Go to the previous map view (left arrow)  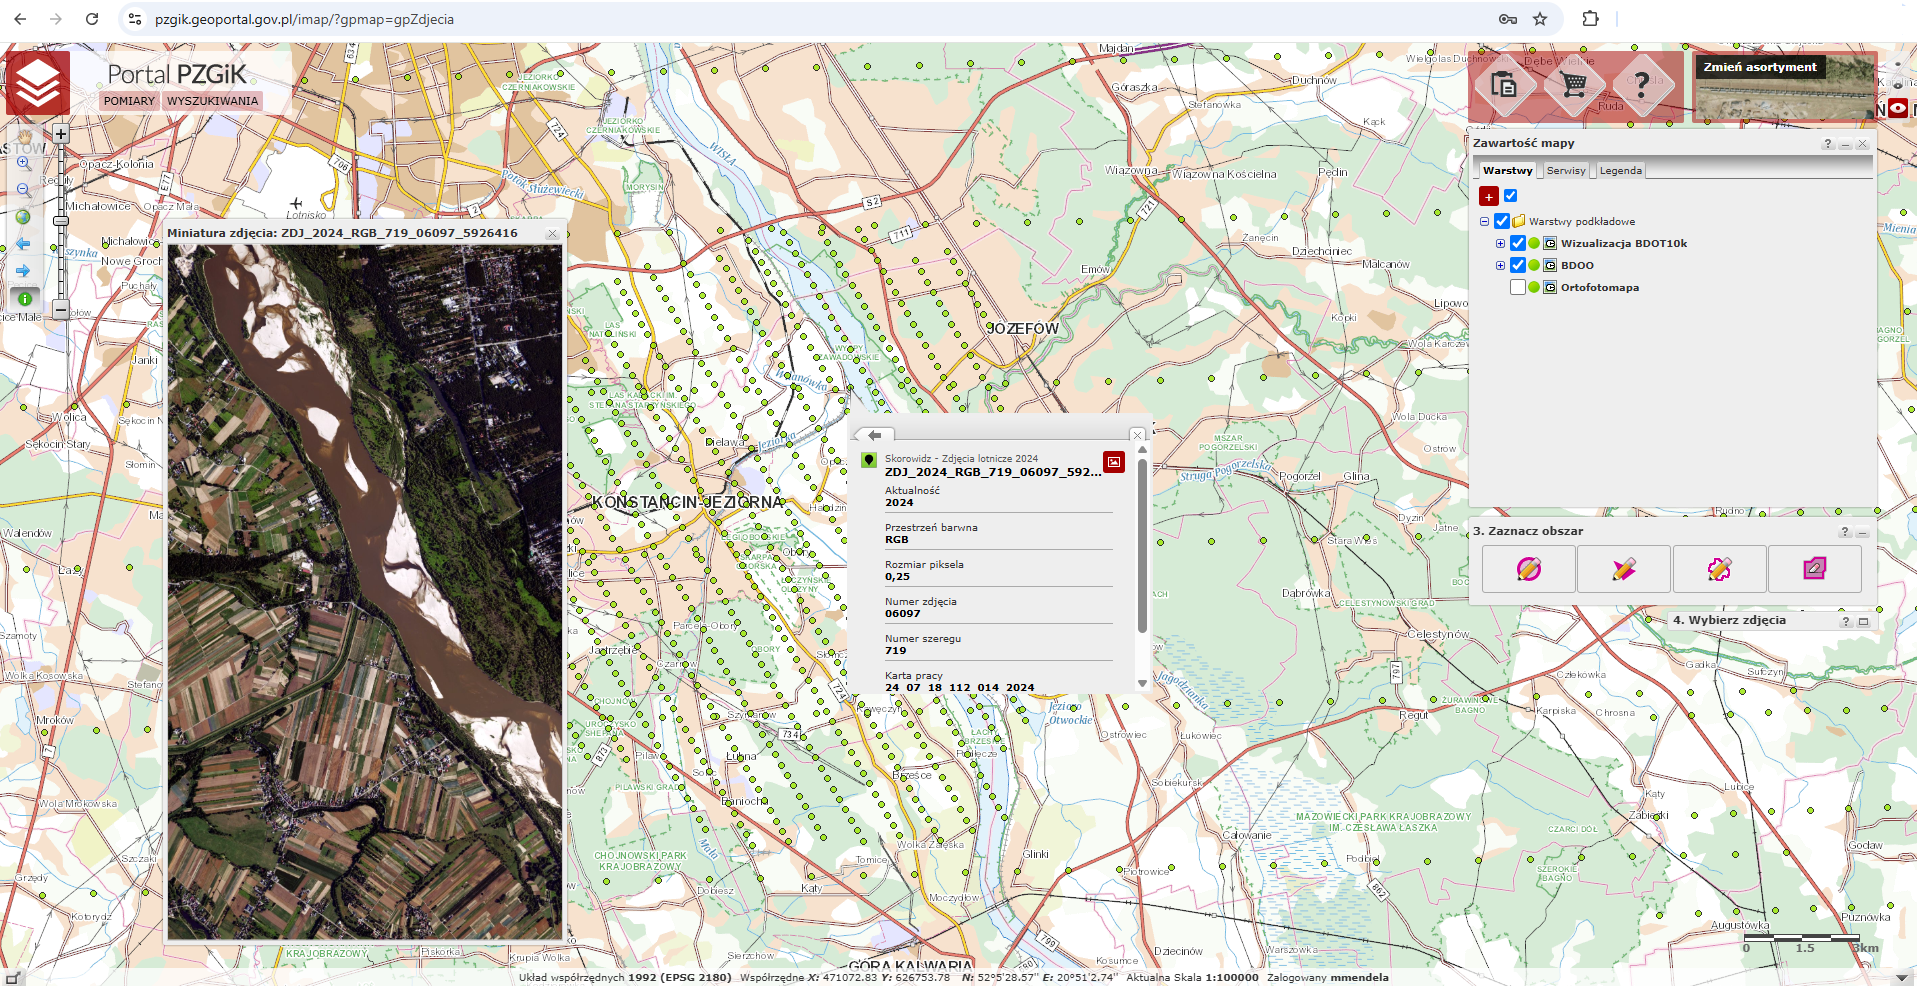(x=24, y=243)
